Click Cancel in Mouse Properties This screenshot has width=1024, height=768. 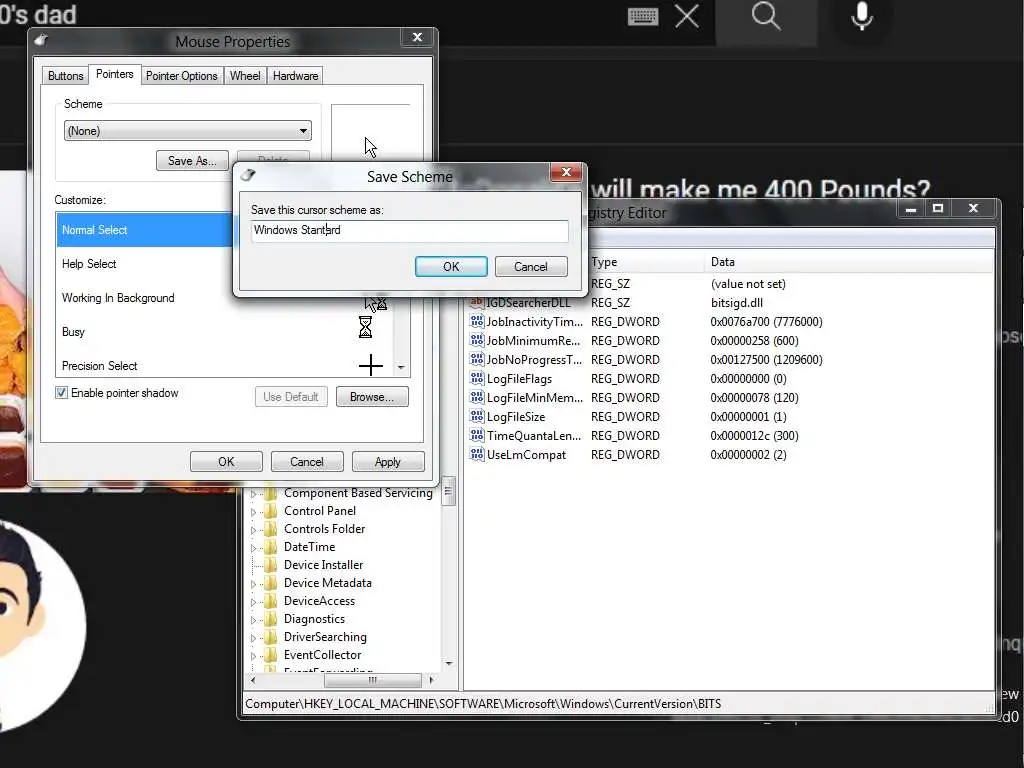306,462
